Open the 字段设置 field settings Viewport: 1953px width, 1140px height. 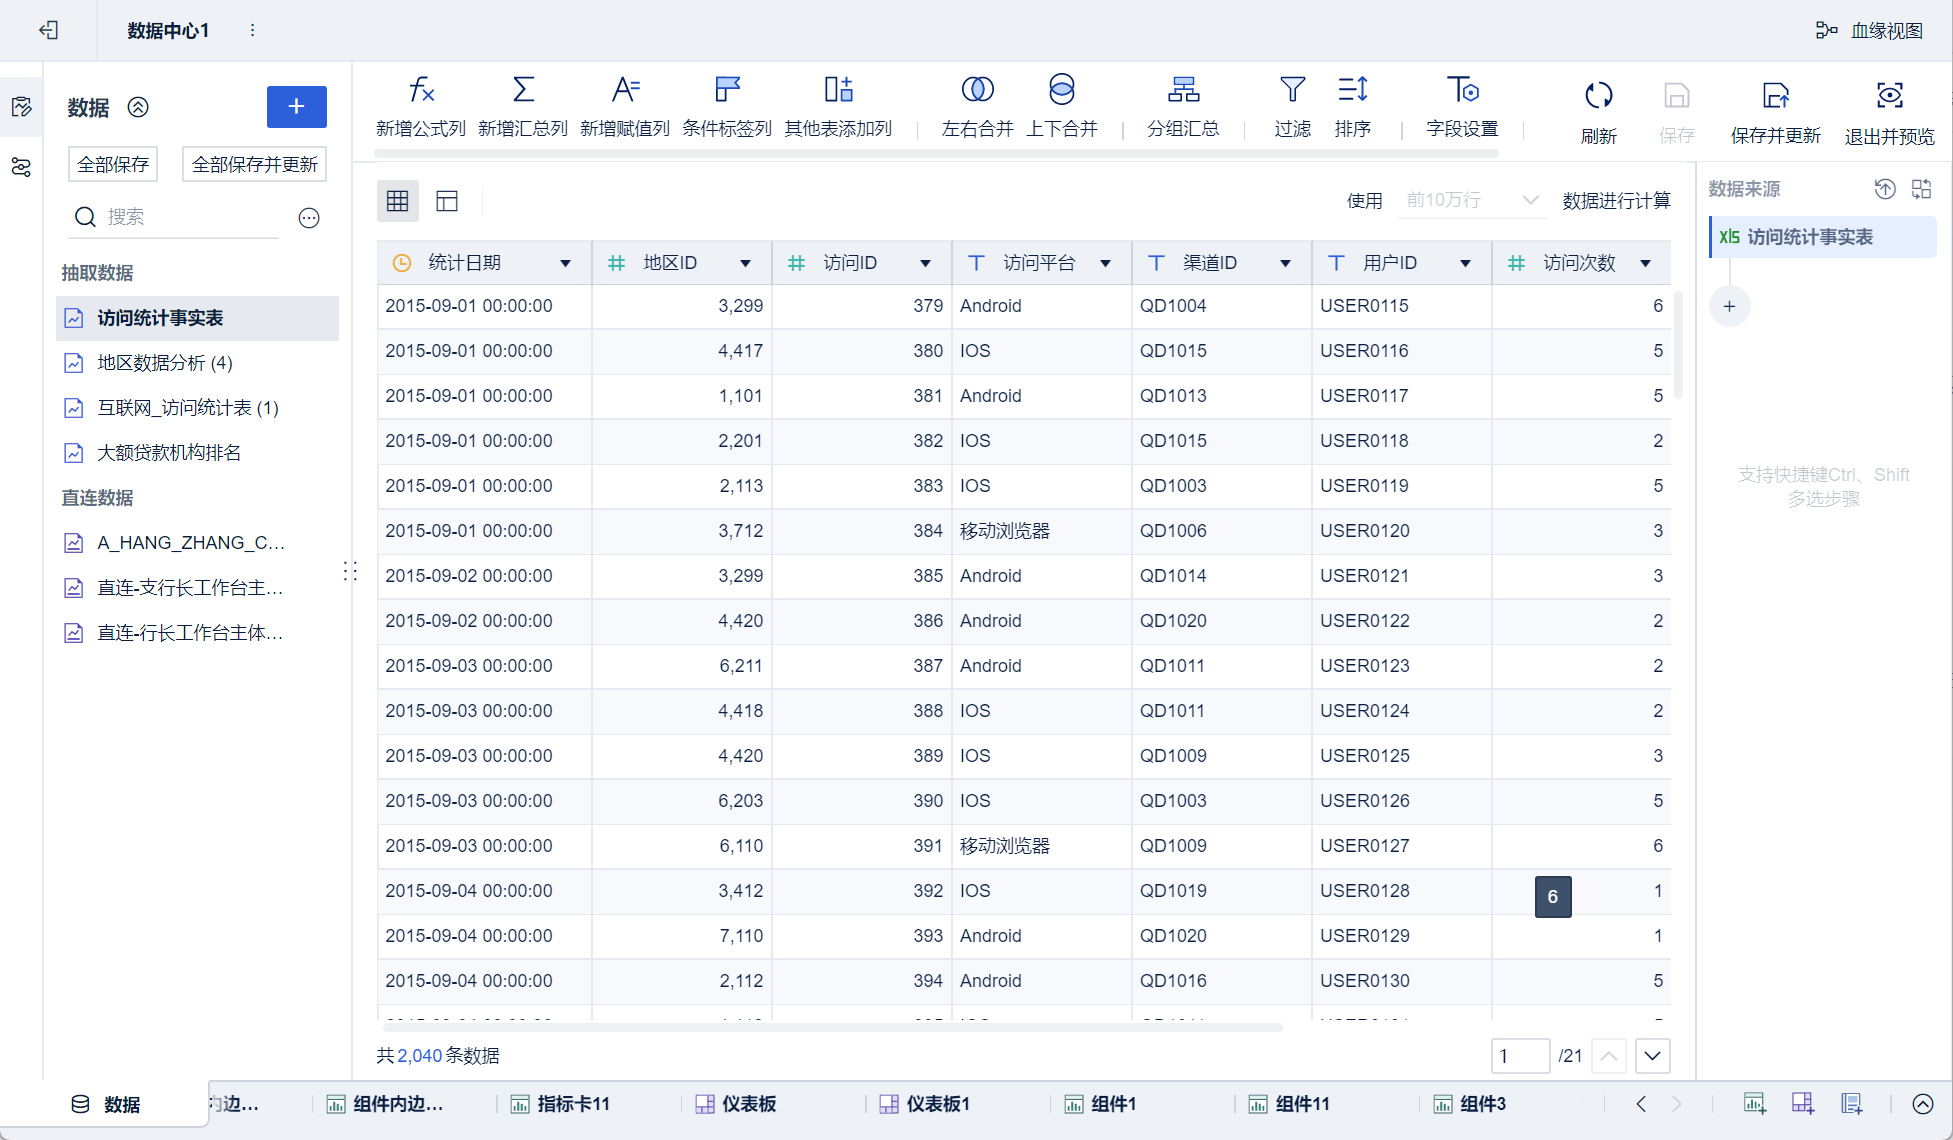tap(1462, 91)
